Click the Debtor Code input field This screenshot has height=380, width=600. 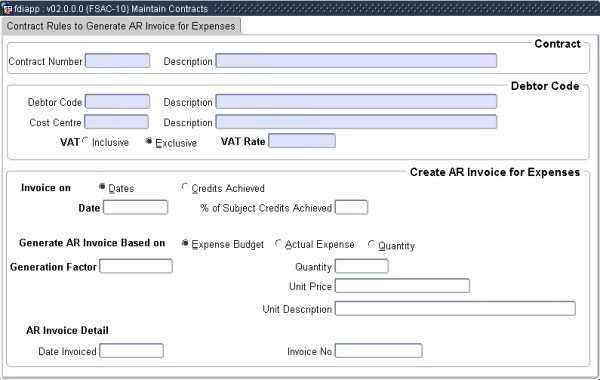point(117,102)
